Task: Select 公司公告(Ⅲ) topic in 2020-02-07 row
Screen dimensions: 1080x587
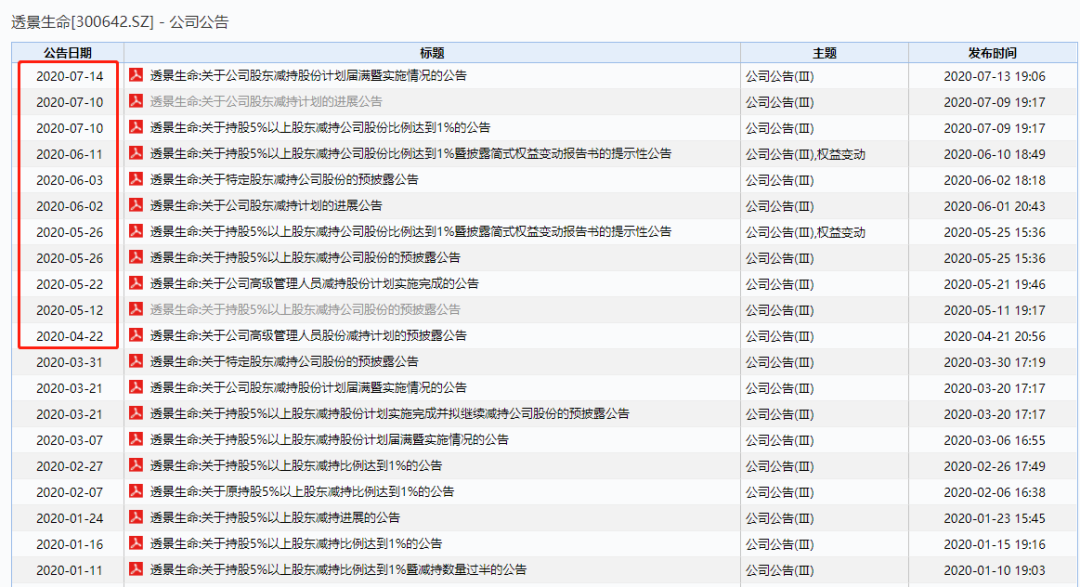Action: (780, 493)
